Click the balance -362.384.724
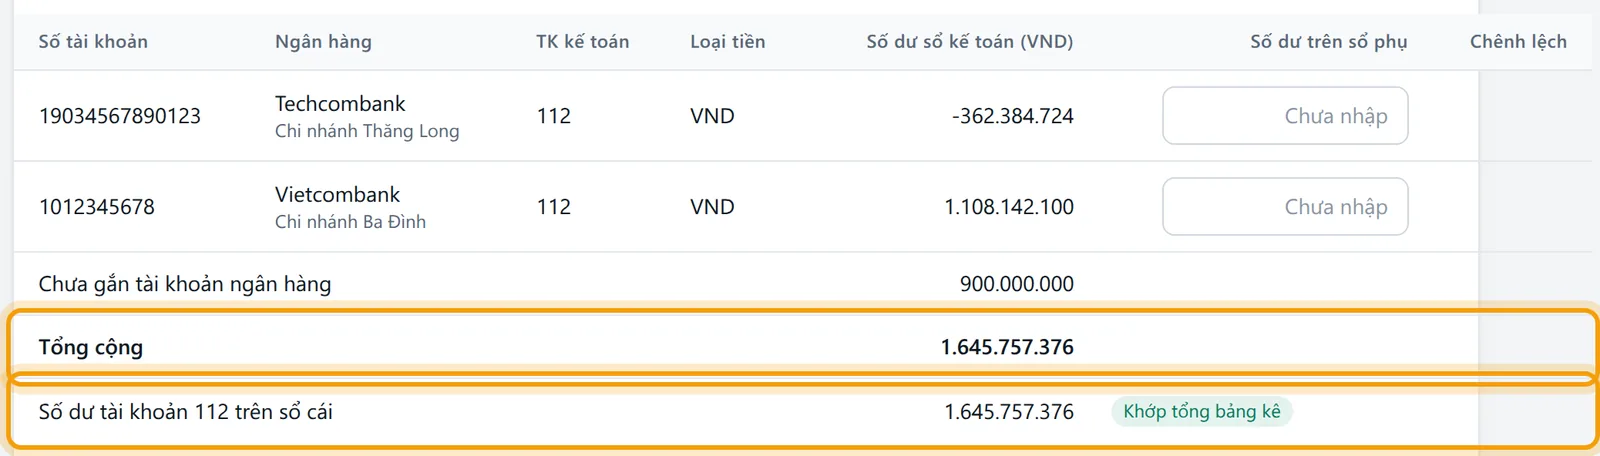This screenshot has height=456, width=1600. pyautogui.click(x=1013, y=116)
